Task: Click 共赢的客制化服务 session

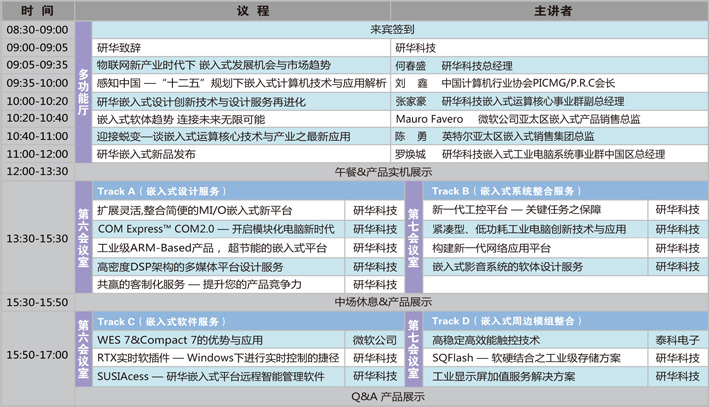Action: click(x=218, y=284)
